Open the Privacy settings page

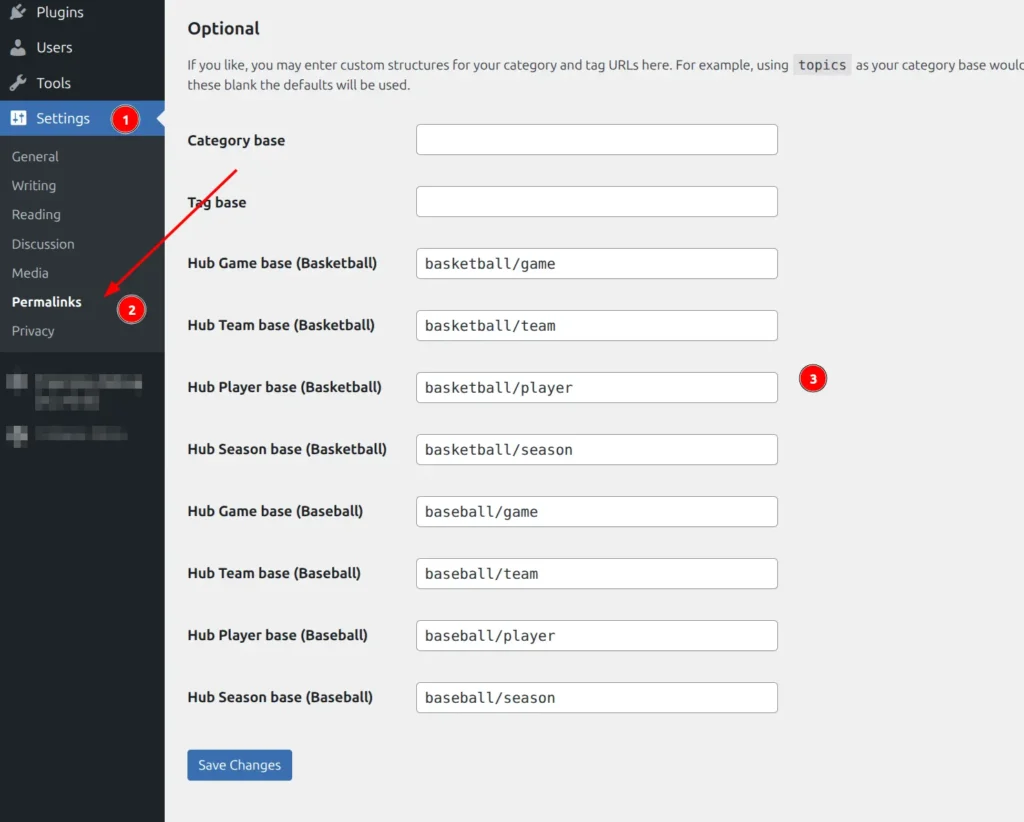(x=33, y=331)
